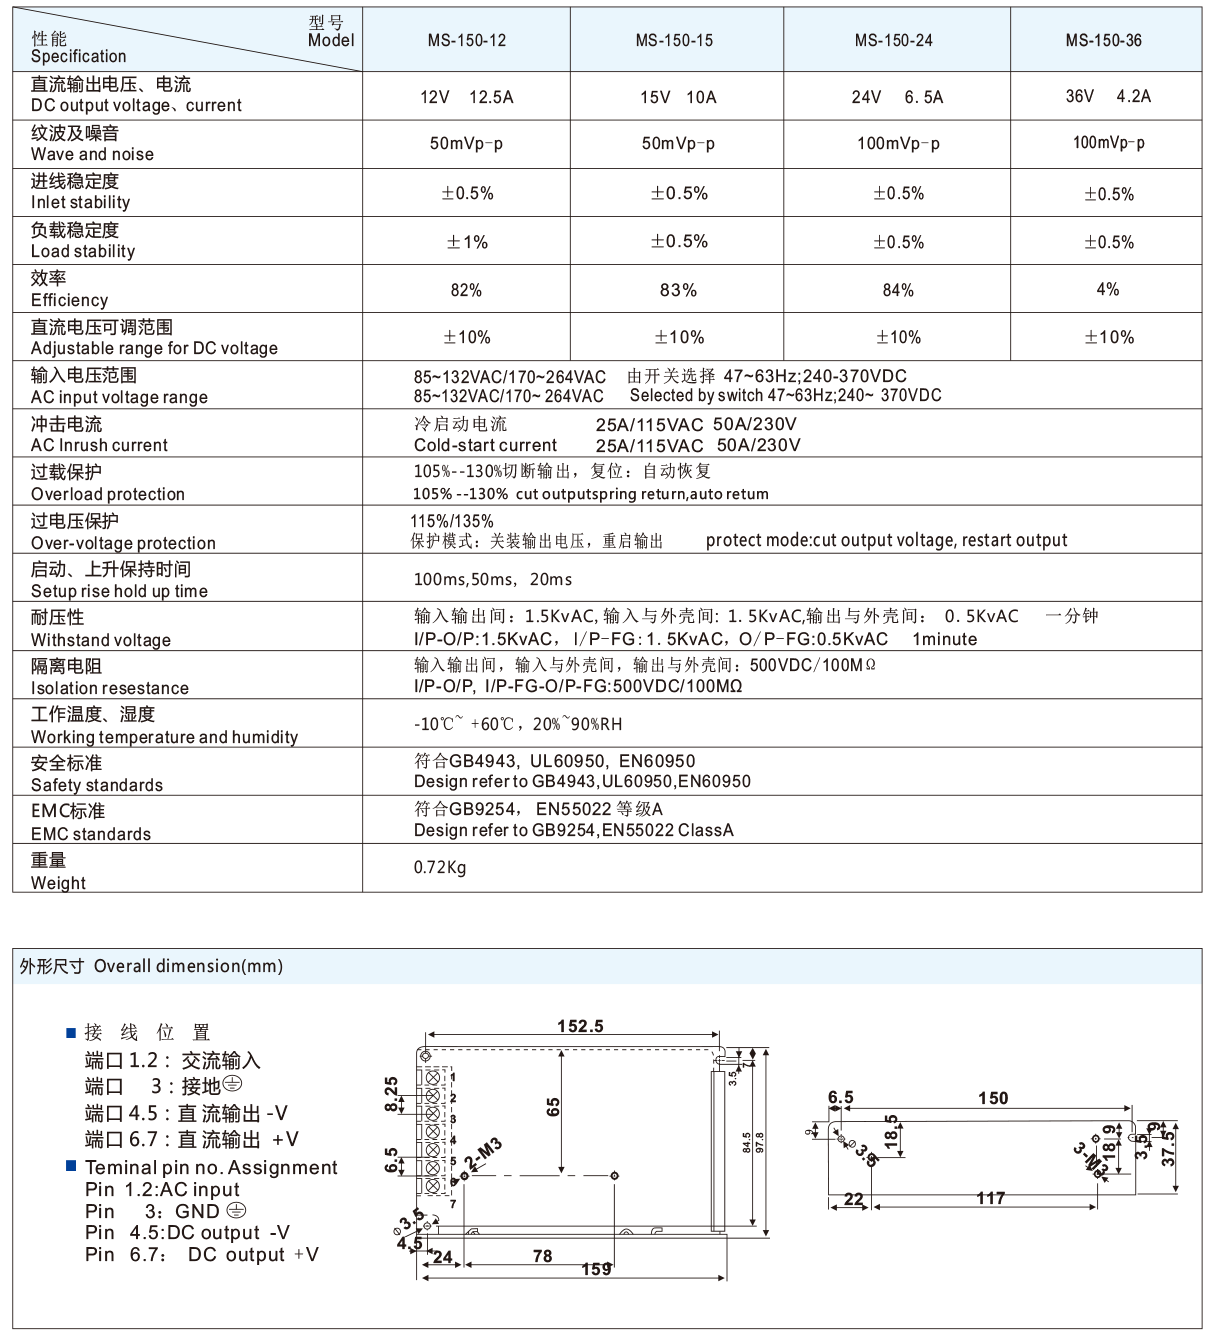Select the MS-150-12 column header

coord(467,40)
